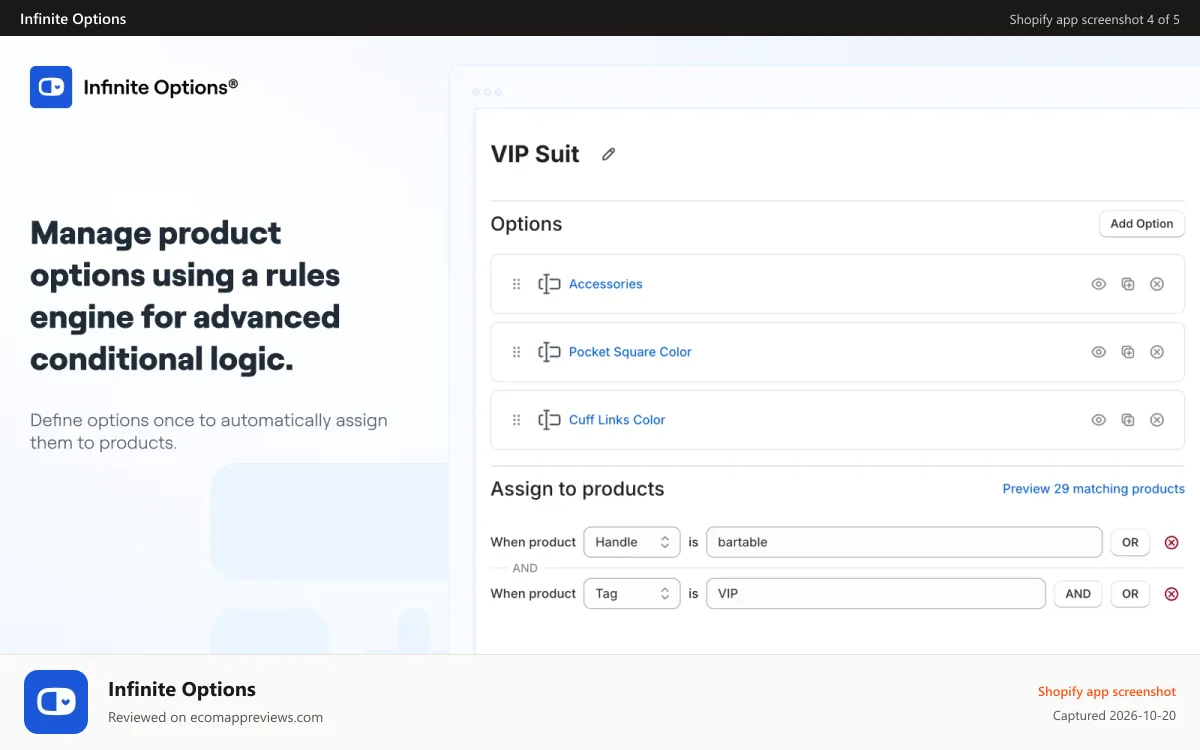
Task: Click the ecomappreviews.com review text
Action: pyautogui.click(x=215, y=717)
